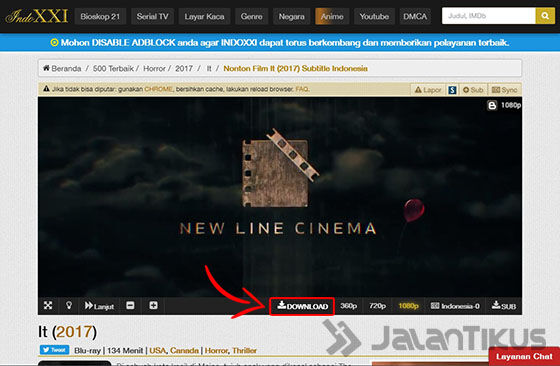Click the Sub add button

tap(473, 90)
